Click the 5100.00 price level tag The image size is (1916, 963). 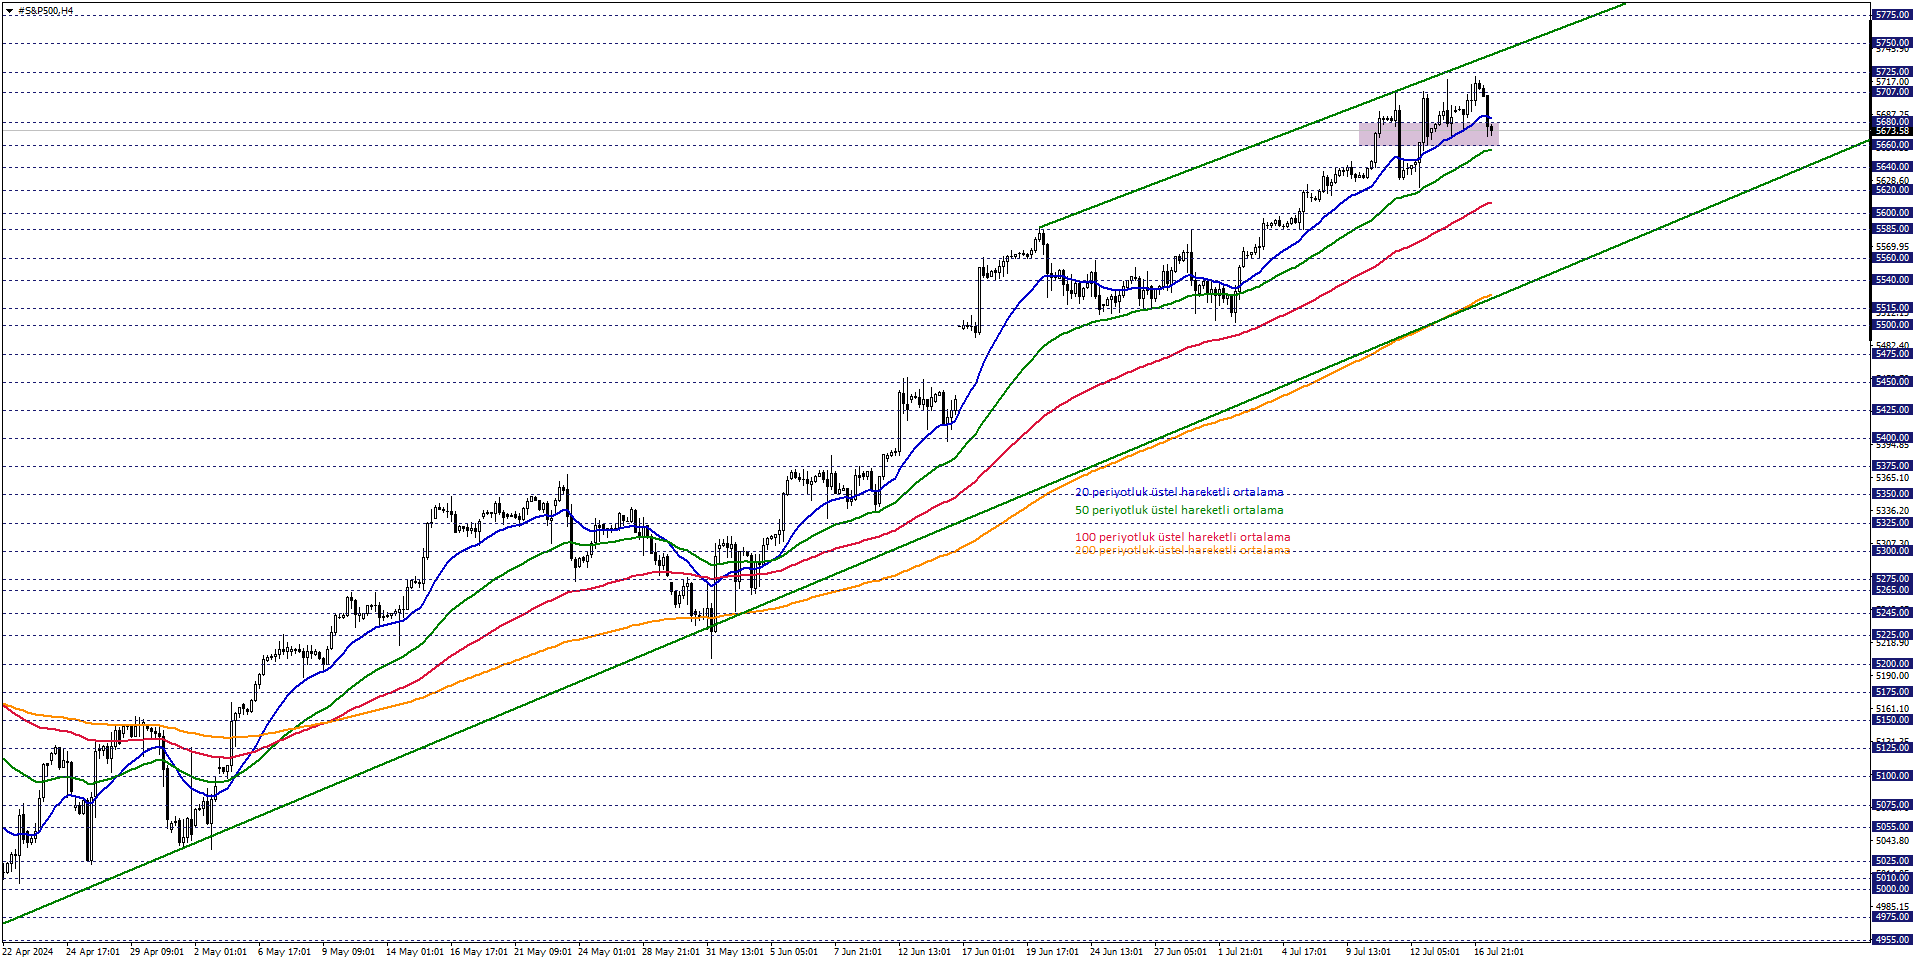[1892, 776]
